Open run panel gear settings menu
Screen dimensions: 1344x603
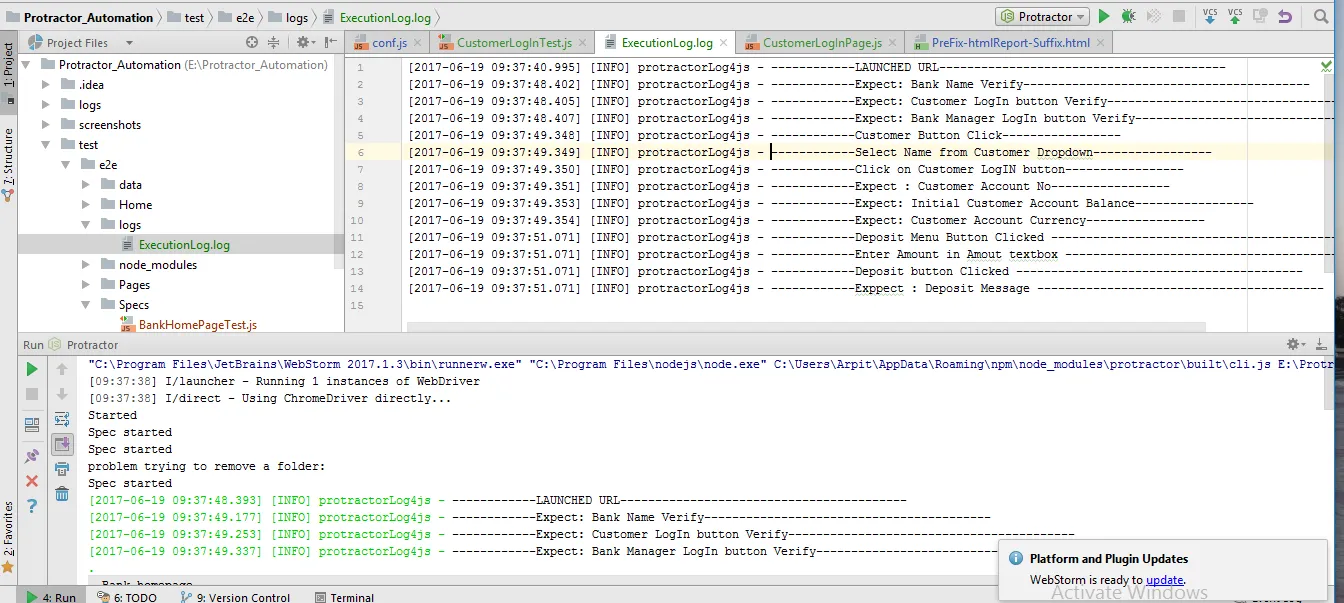(1295, 344)
